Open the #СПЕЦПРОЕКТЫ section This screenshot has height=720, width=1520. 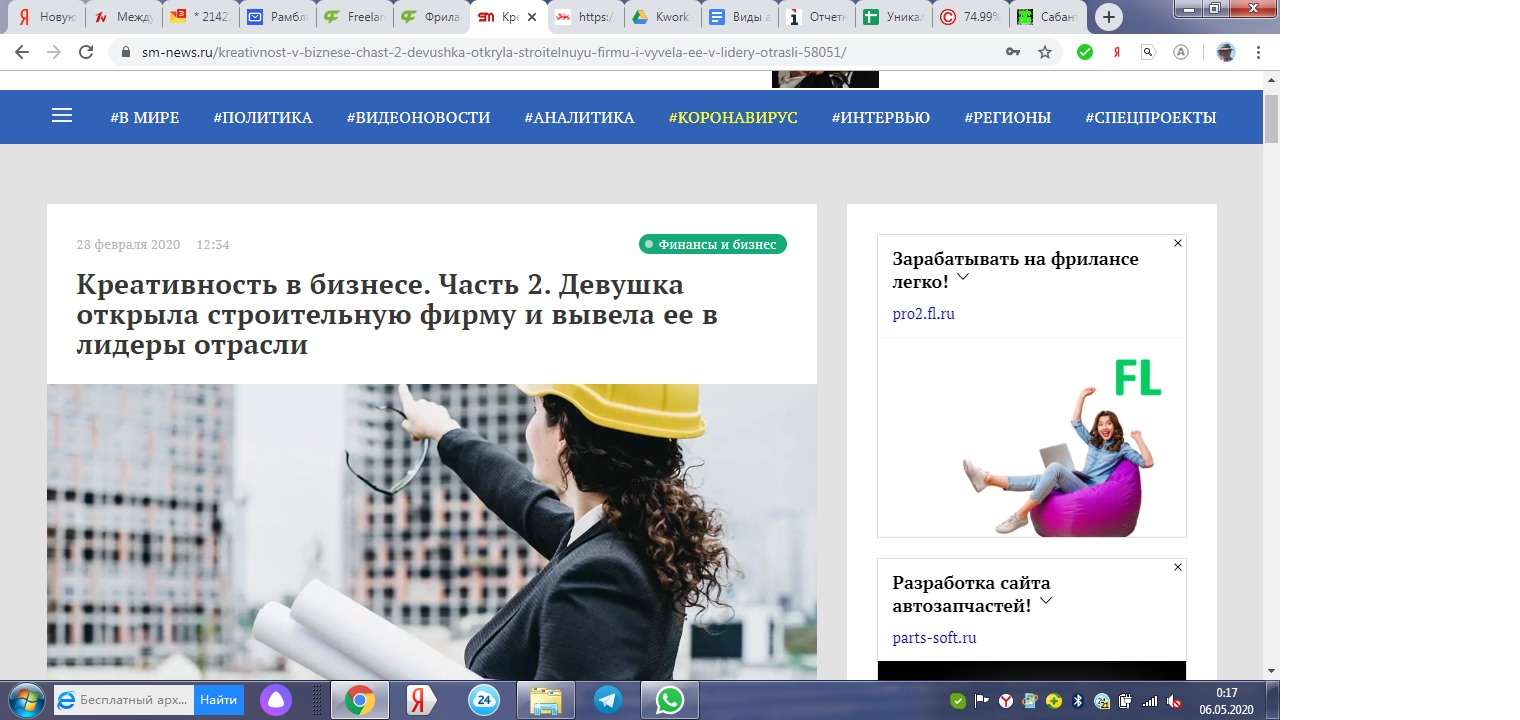(1151, 117)
